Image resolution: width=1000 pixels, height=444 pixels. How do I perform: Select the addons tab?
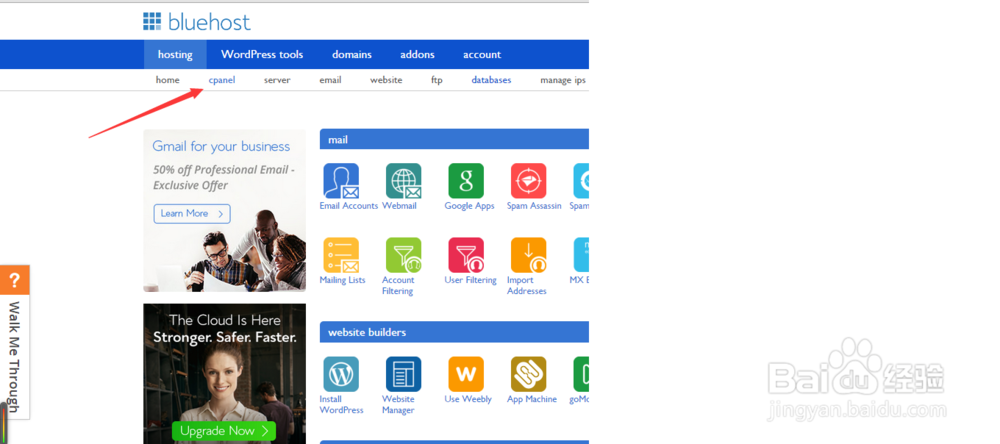click(x=418, y=54)
